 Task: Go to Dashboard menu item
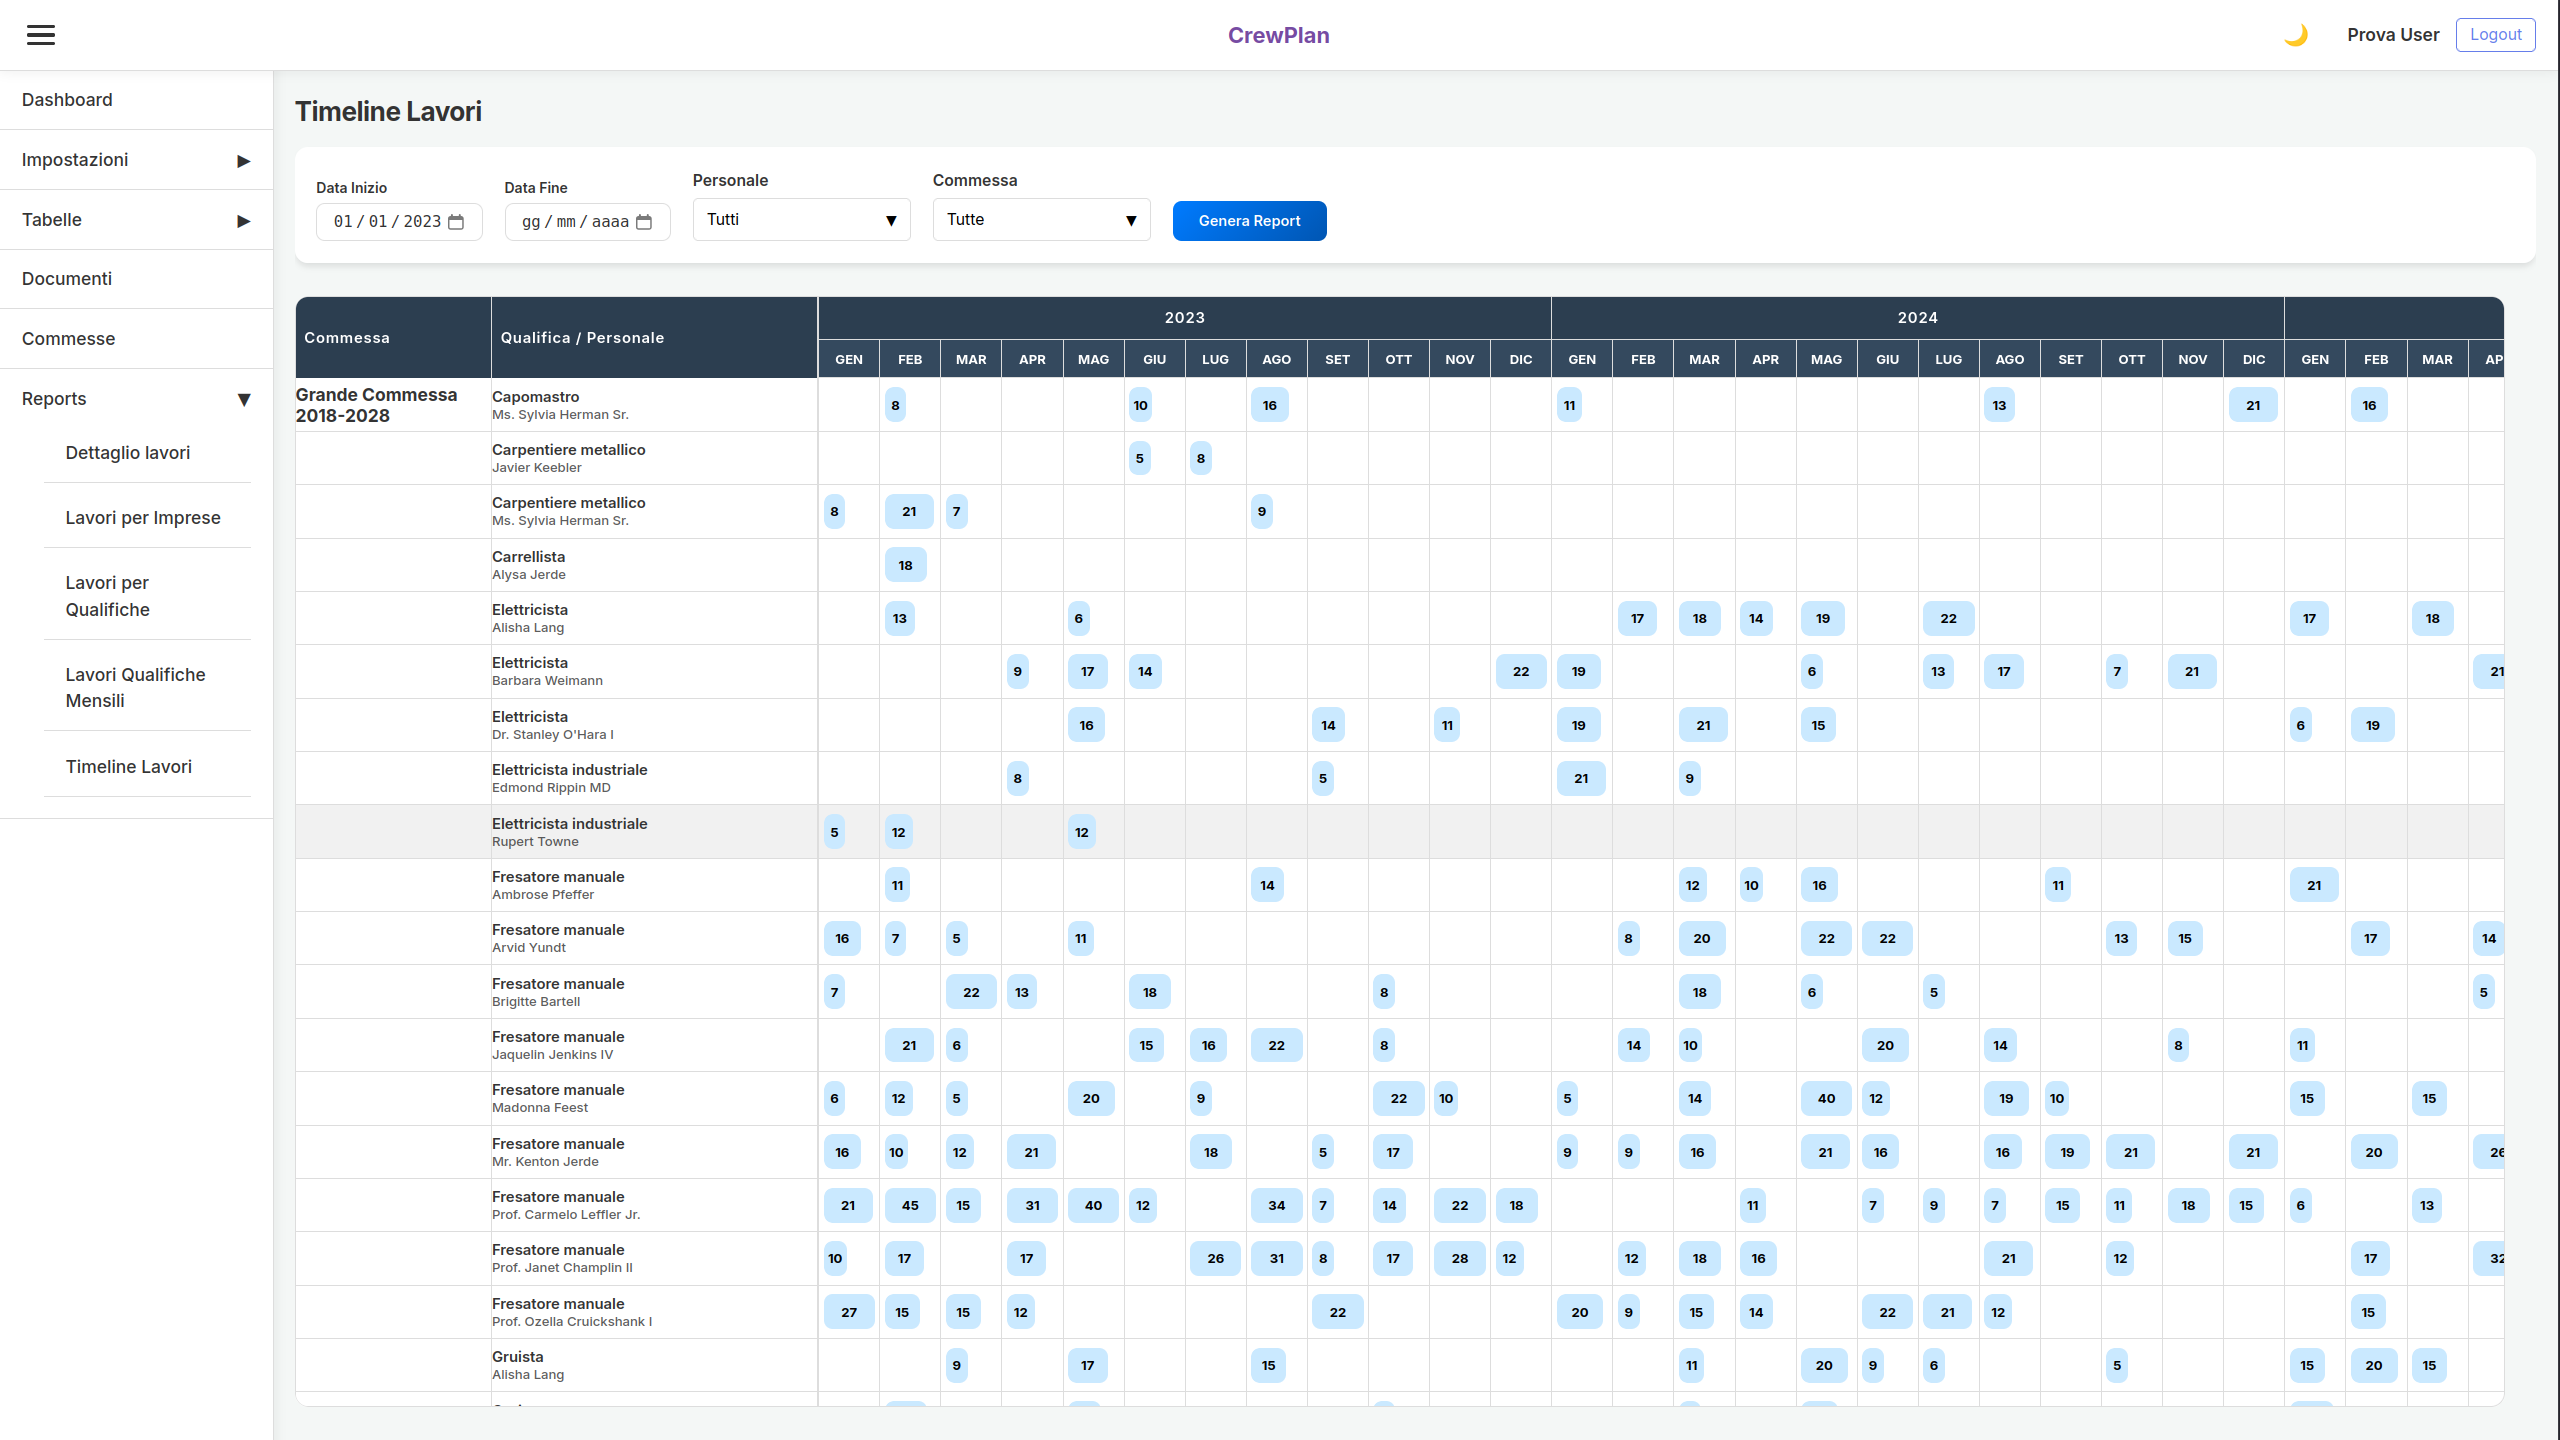click(x=67, y=100)
